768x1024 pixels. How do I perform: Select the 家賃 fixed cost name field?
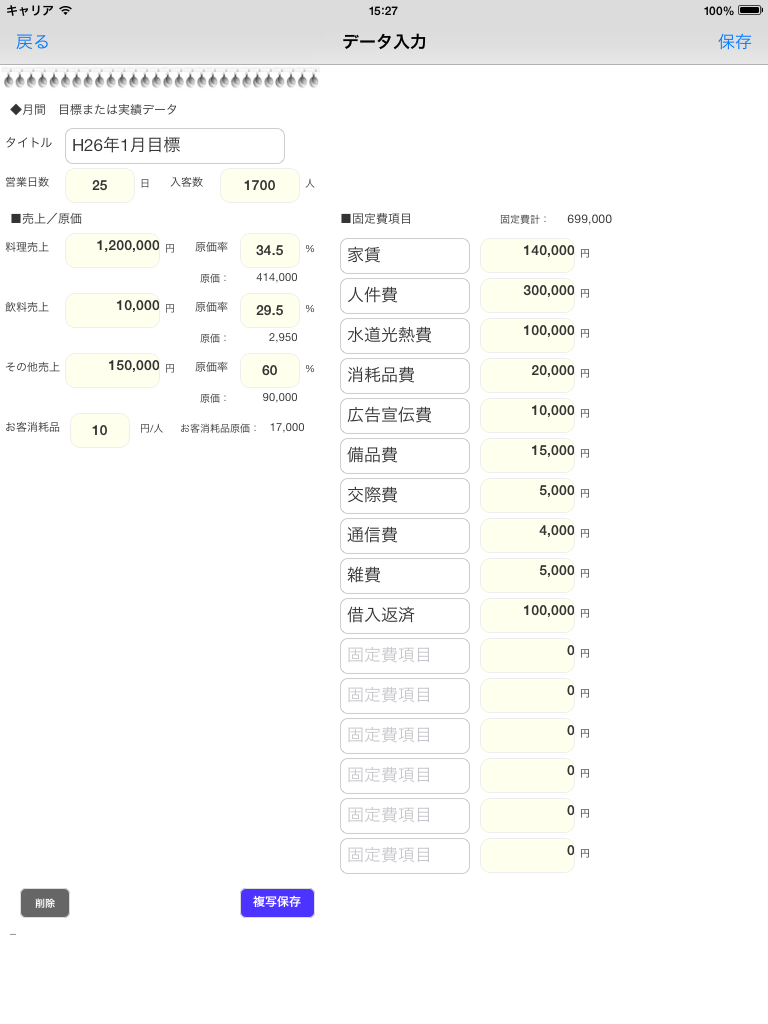point(405,256)
